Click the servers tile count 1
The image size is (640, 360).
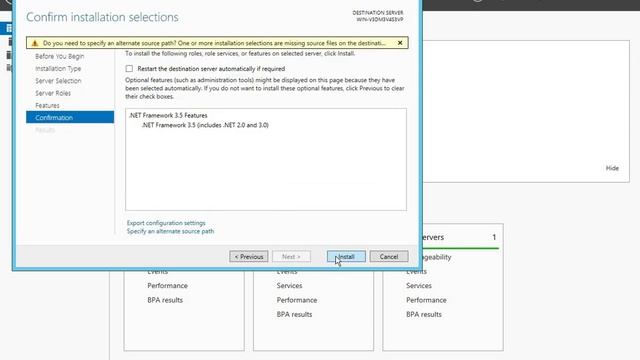click(494, 237)
